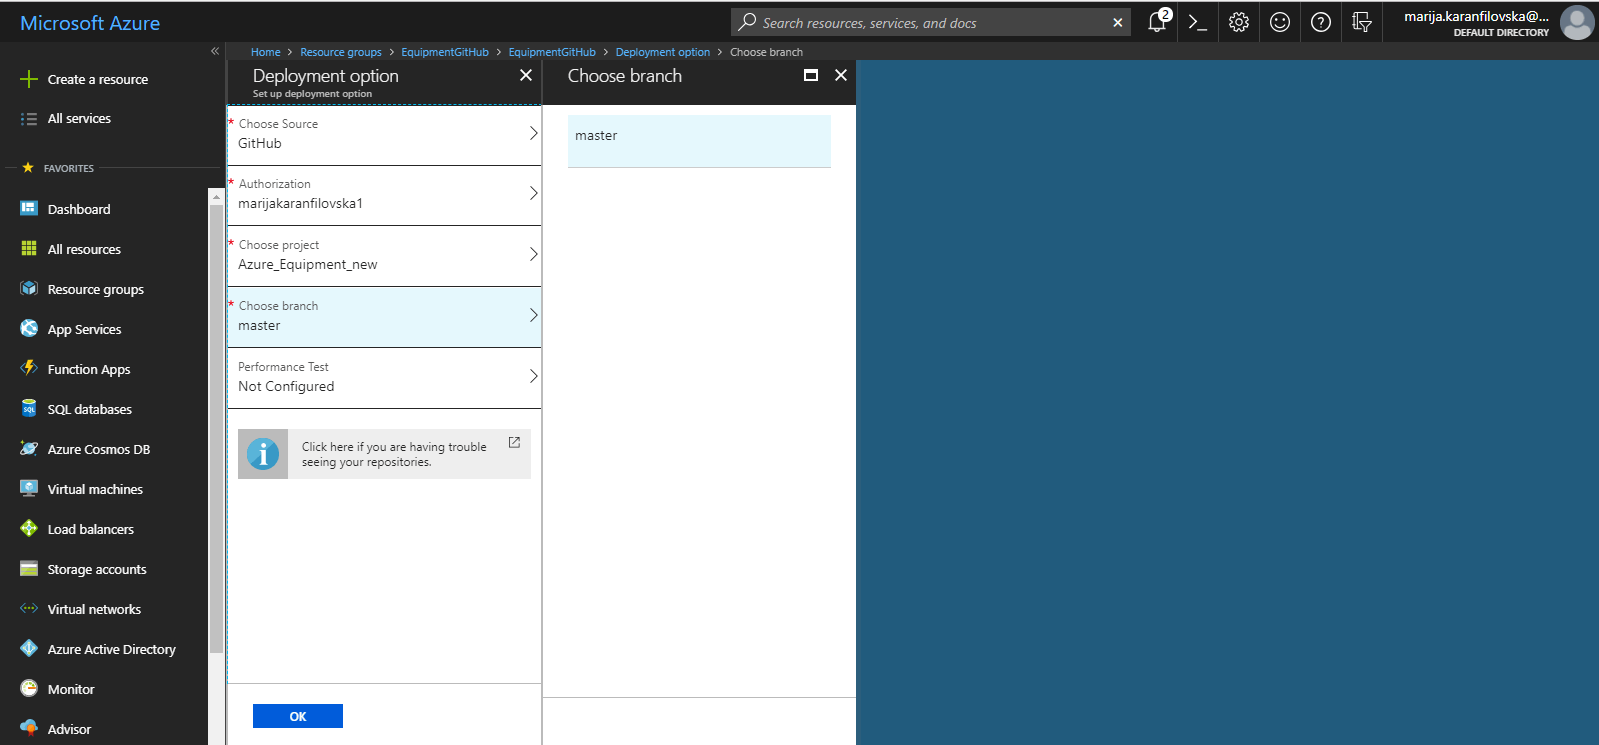Maximize the Choose branch blade
Viewport: 1599px width, 745px height.
[811, 75]
